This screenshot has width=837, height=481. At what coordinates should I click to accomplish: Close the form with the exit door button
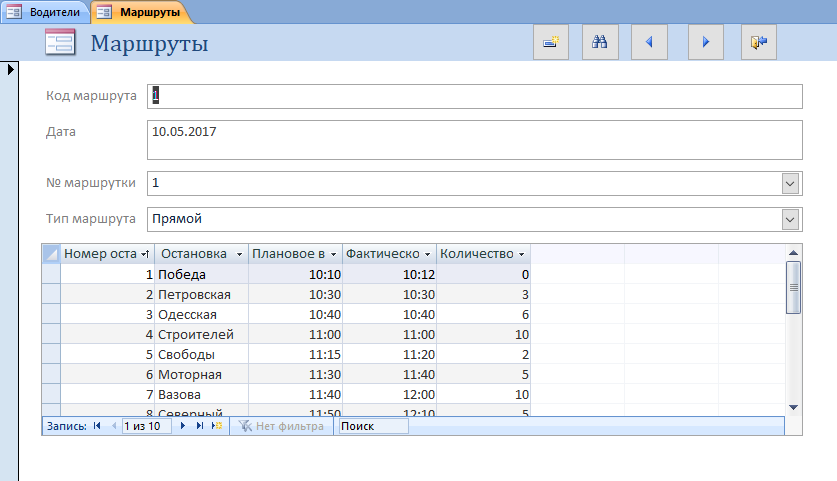click(x=759, y=42)
